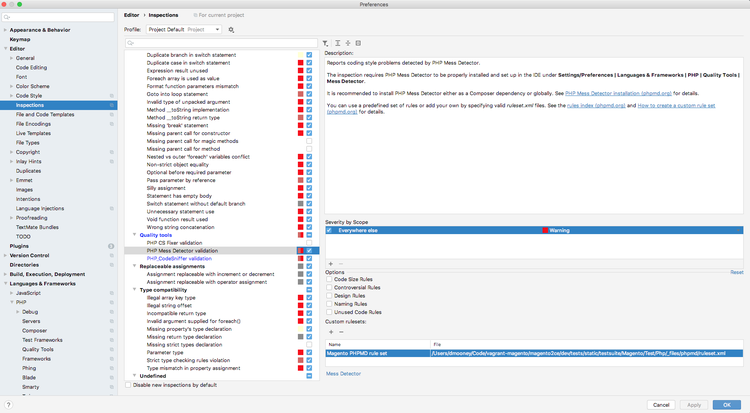Expand the Code Style arrow in sidebar

click(11, 96)
